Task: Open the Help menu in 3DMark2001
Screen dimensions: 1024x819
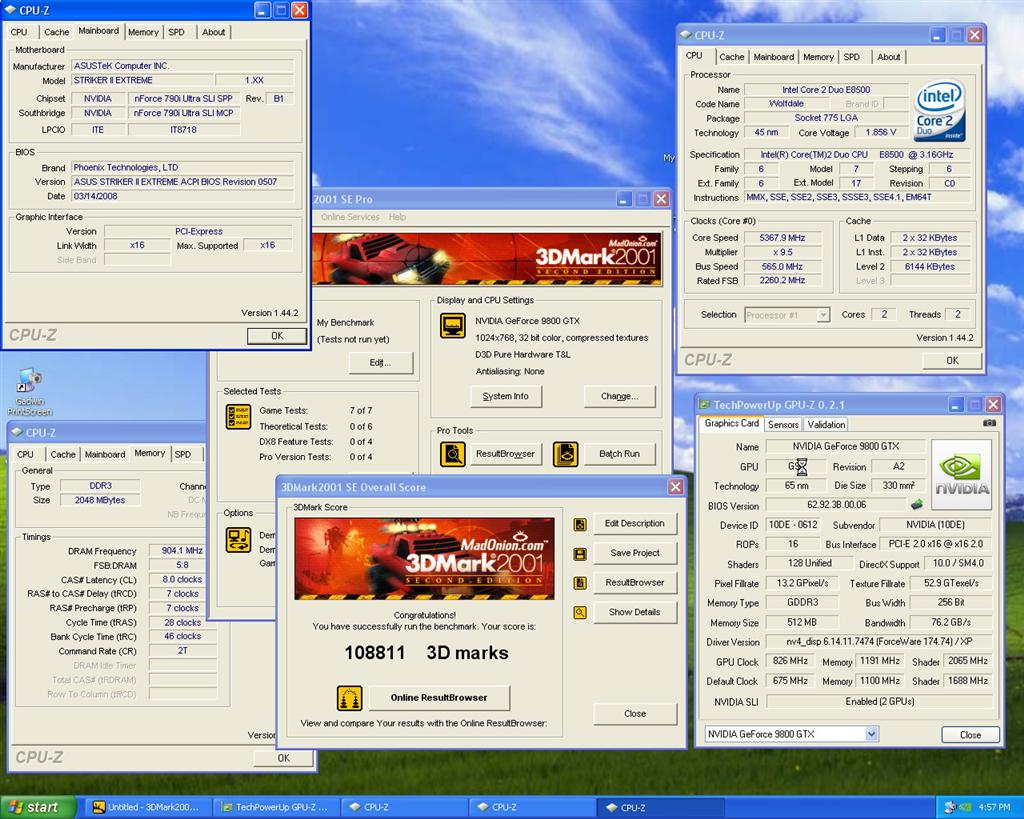Action: (397, 217)
